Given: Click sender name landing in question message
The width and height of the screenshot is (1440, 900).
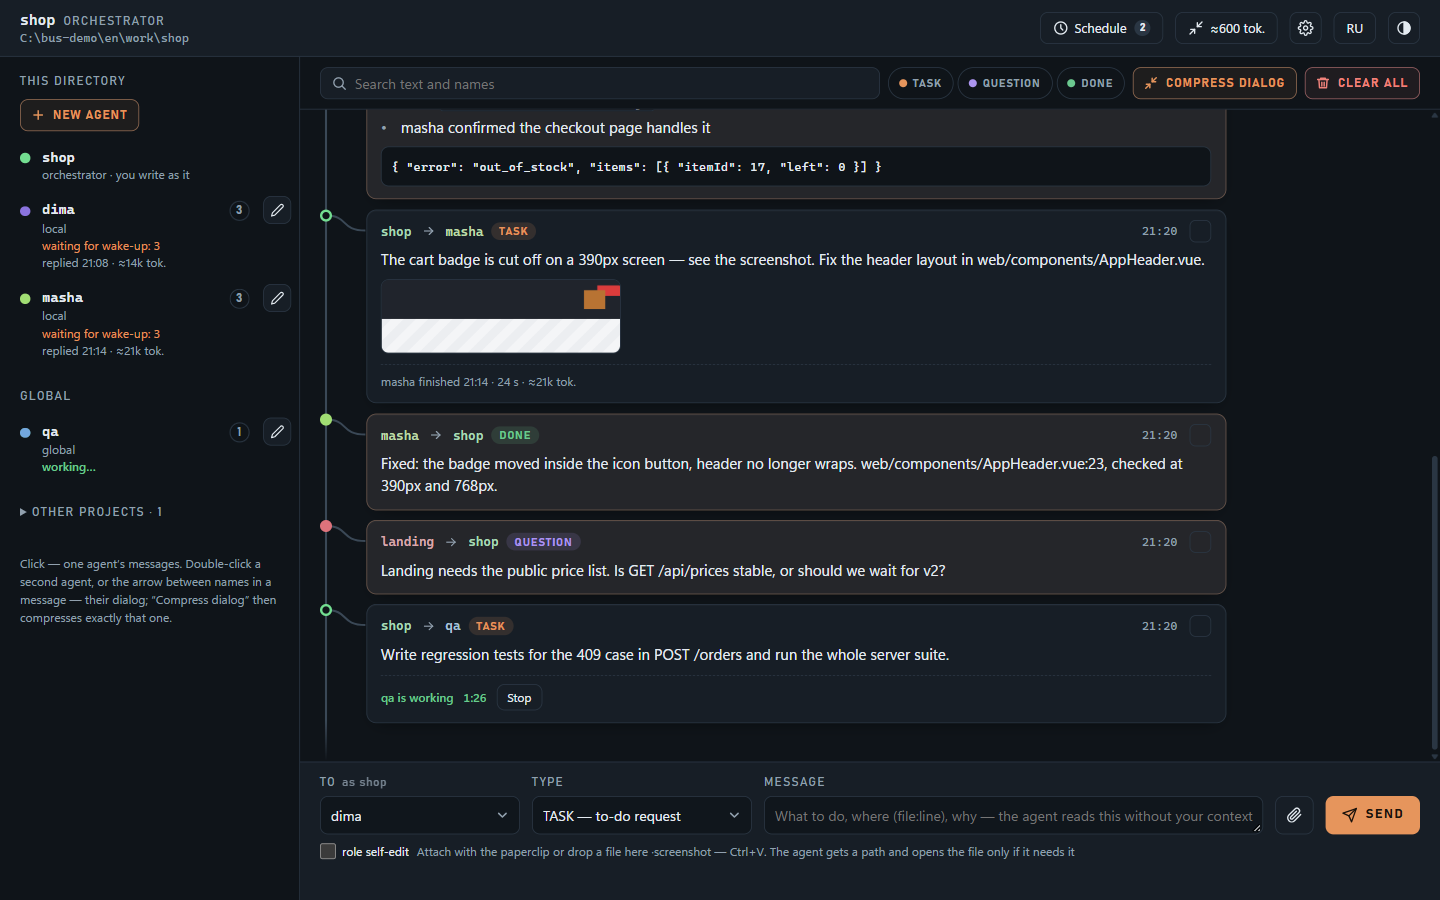Looking at the screenshot, I should (407, 542).
